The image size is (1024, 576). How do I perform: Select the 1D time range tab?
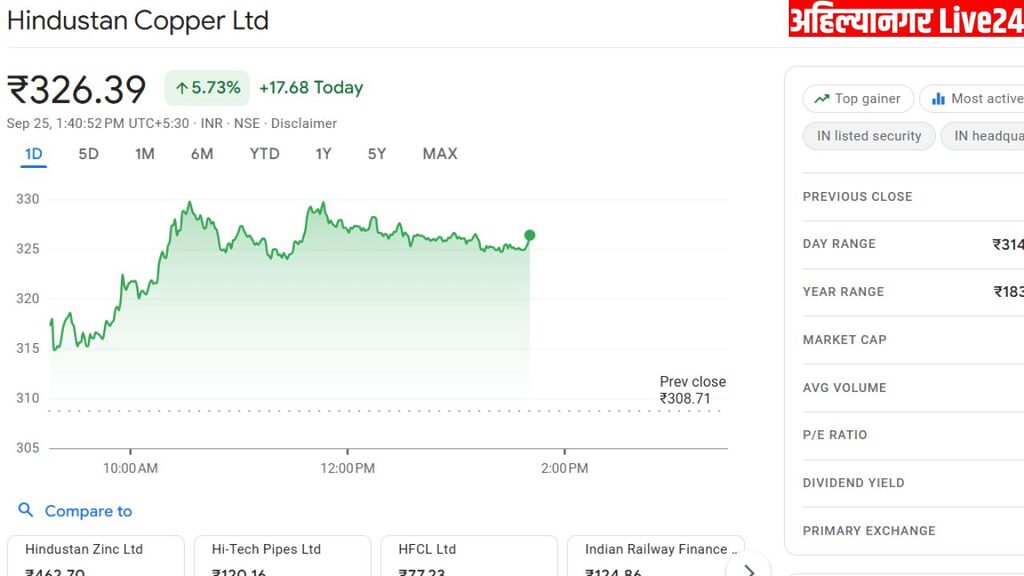coord(33,154)
